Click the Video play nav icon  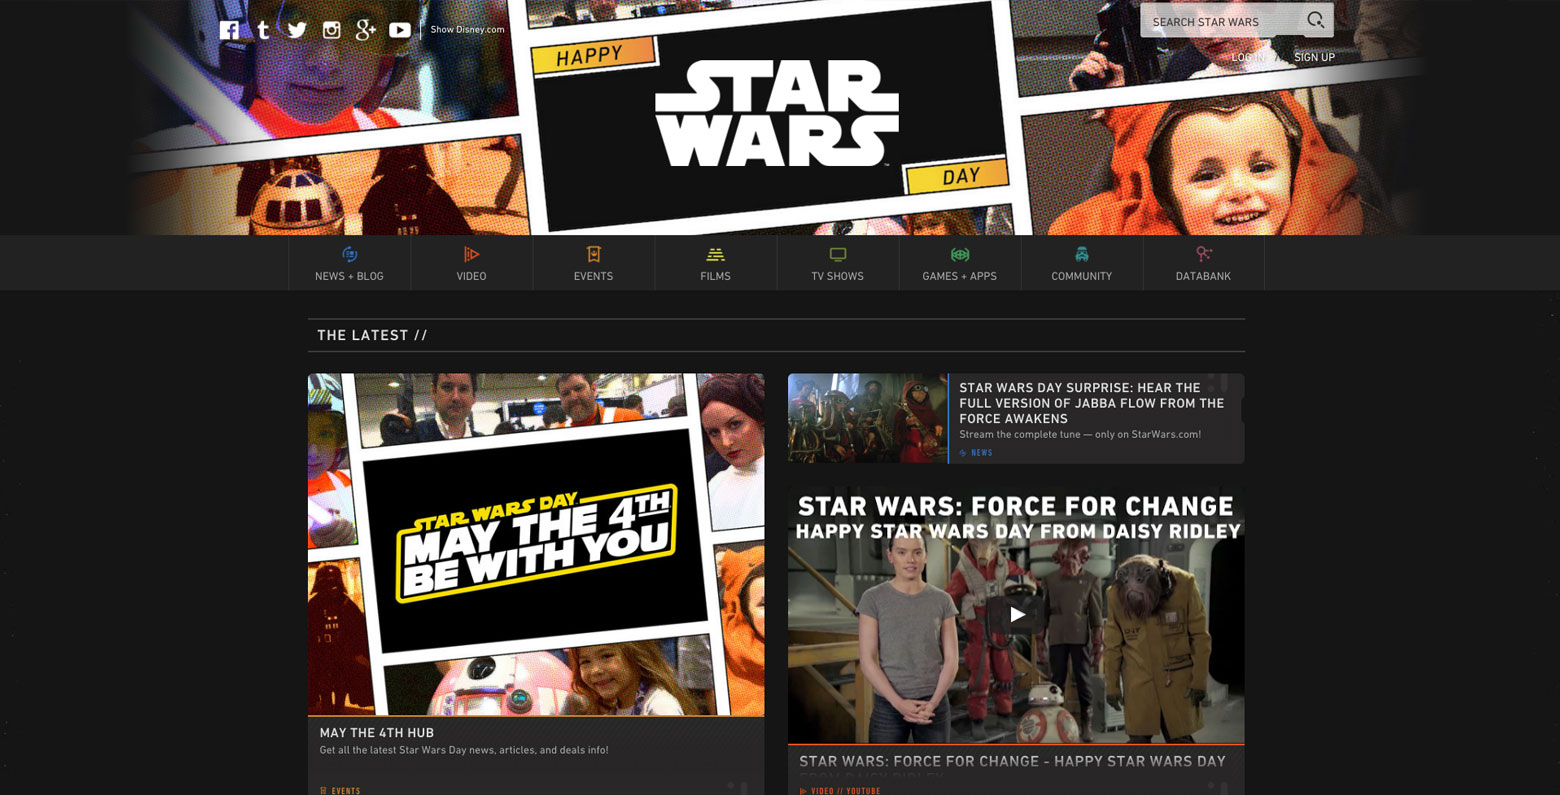tap(471, 254)
